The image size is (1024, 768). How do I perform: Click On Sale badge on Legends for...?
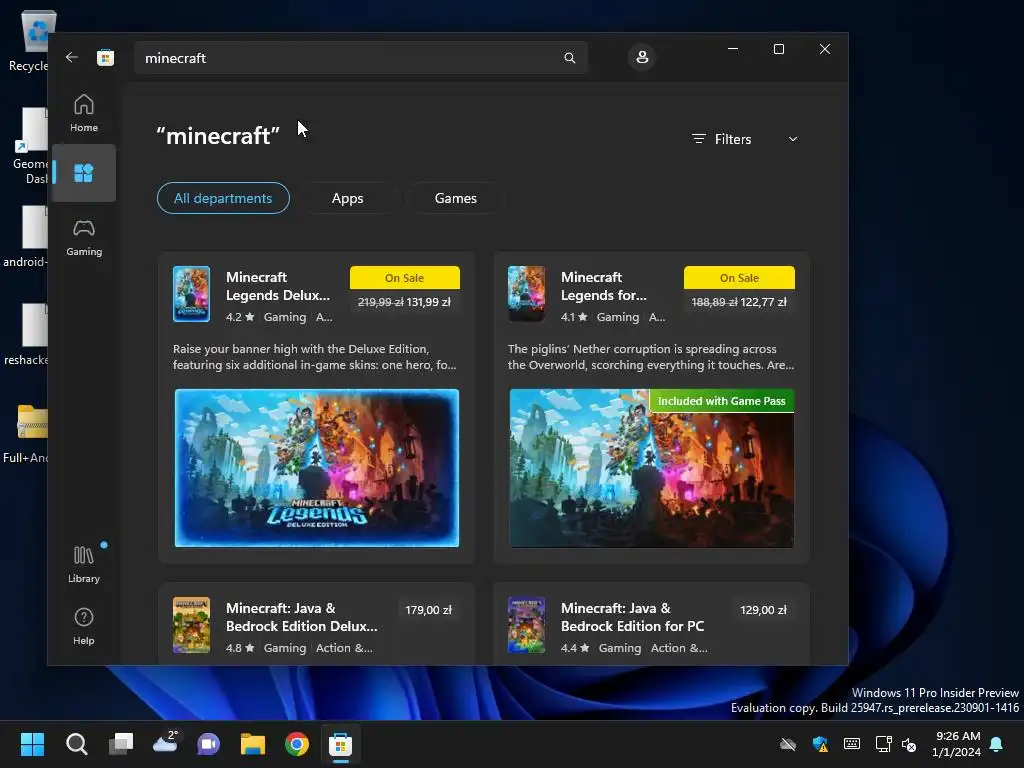point(739,278)
